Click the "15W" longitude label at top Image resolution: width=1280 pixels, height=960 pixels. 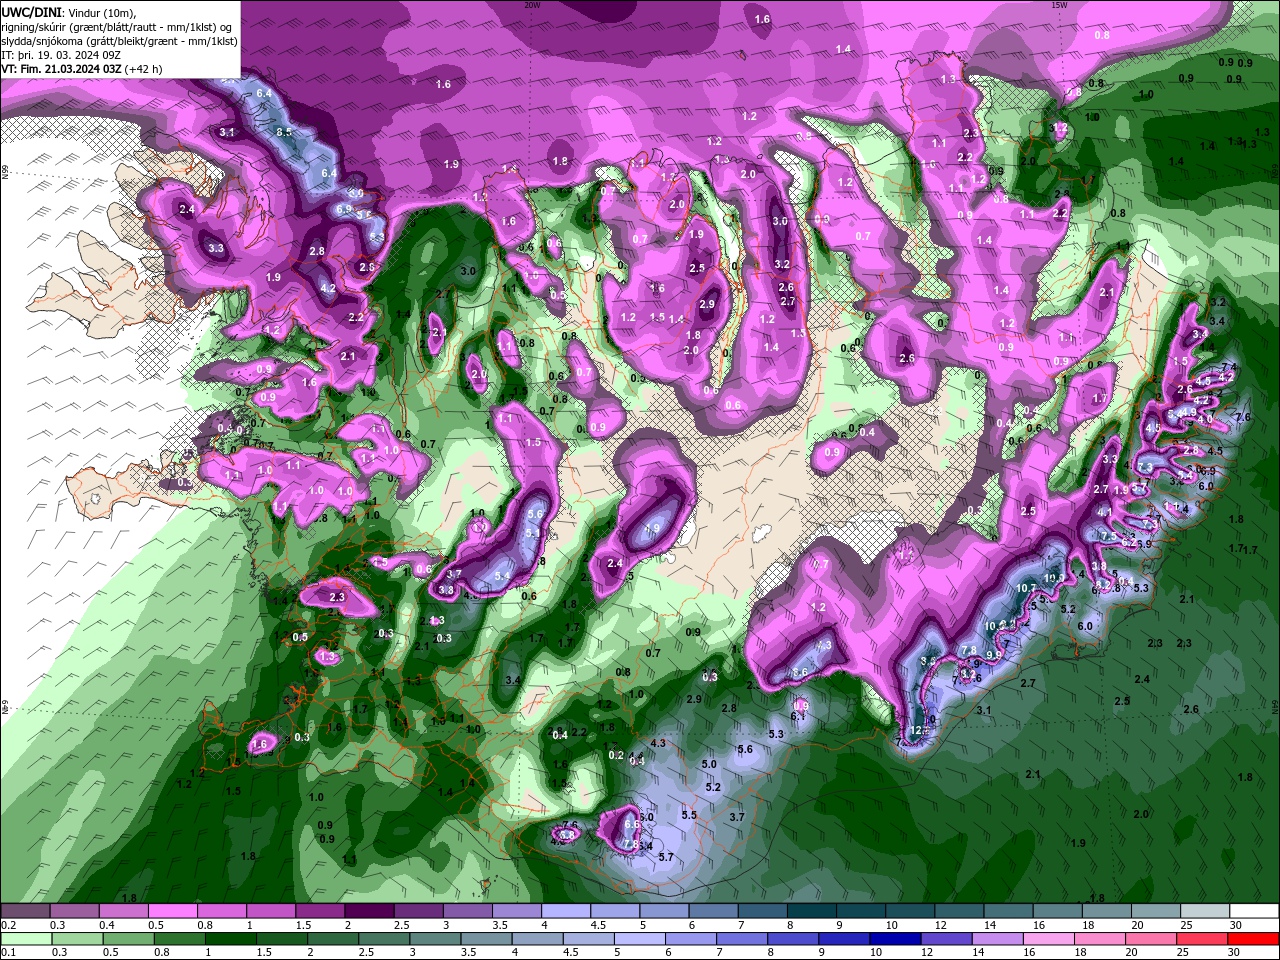pyautogui.click(x=1058, y=5)
